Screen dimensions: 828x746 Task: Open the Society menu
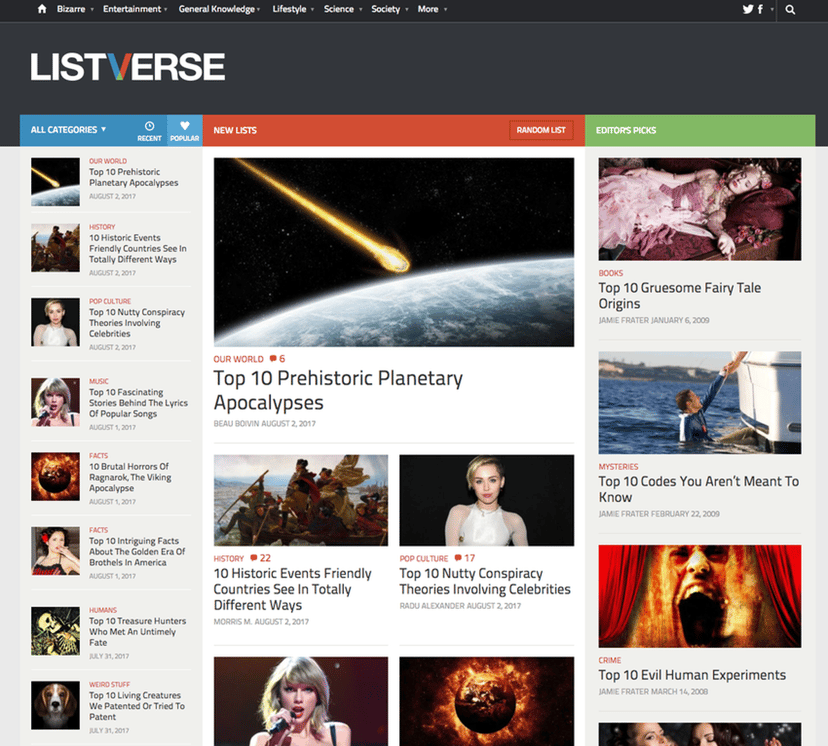385,9
